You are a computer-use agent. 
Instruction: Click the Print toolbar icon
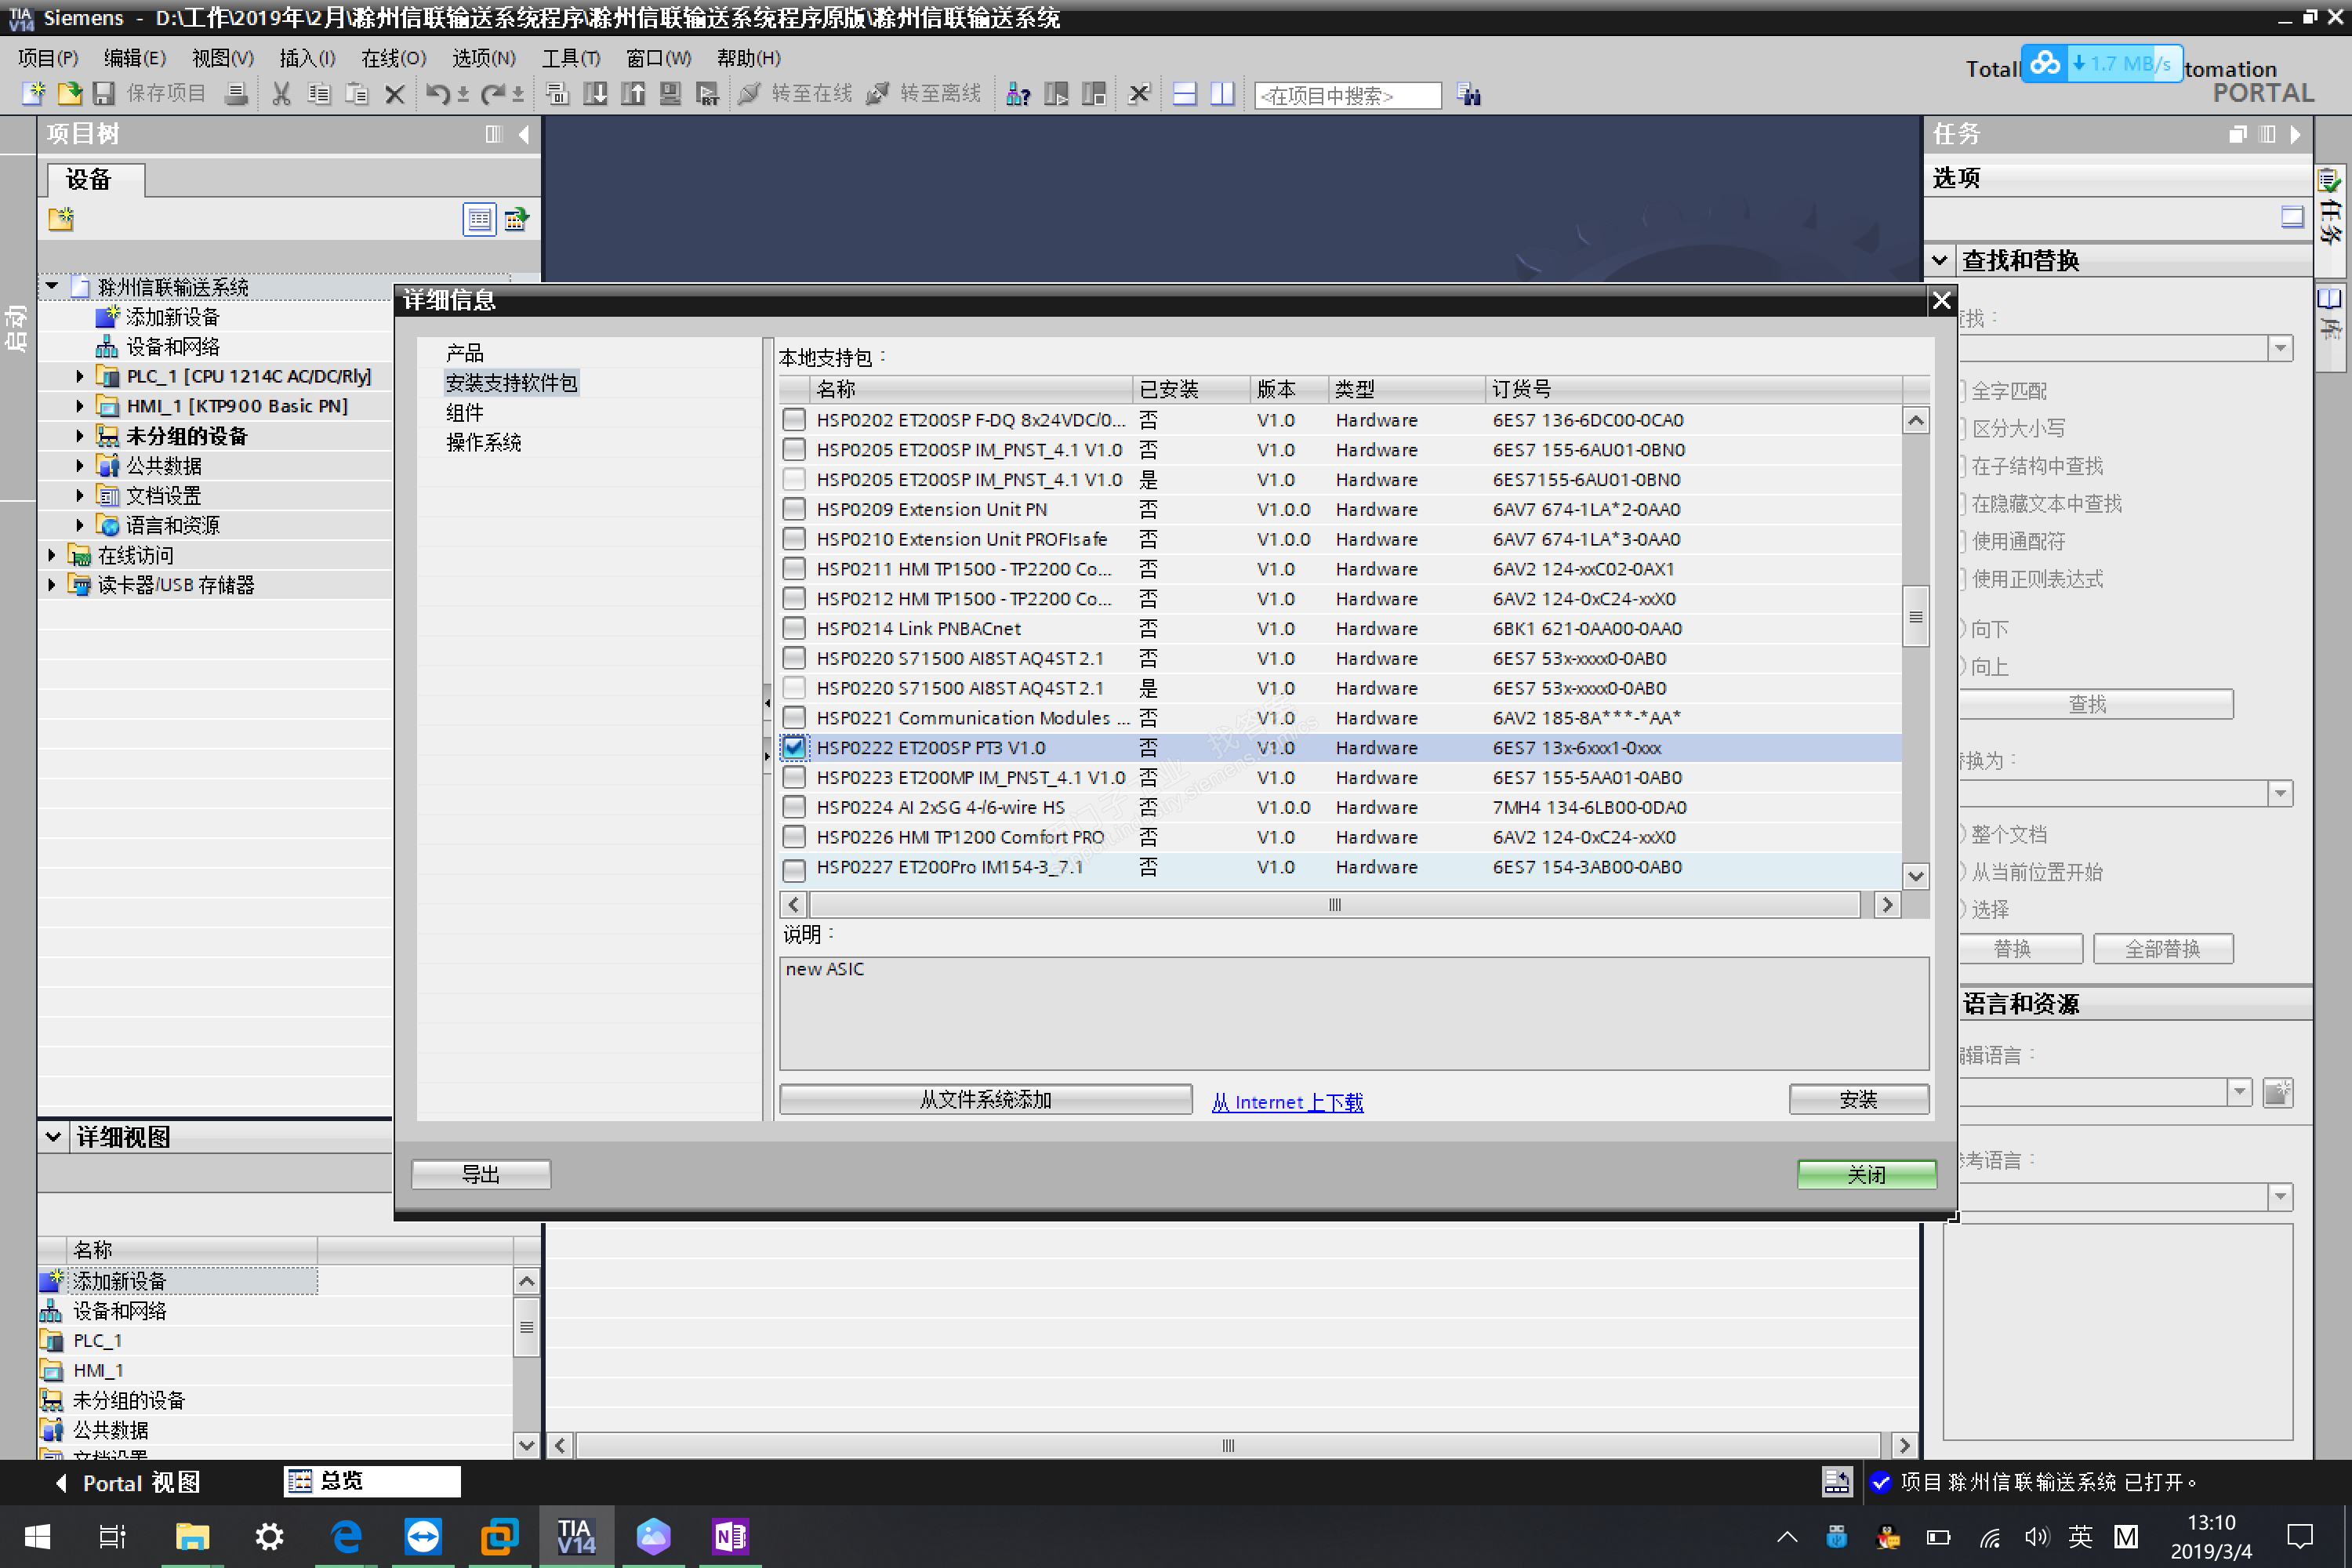236,94
